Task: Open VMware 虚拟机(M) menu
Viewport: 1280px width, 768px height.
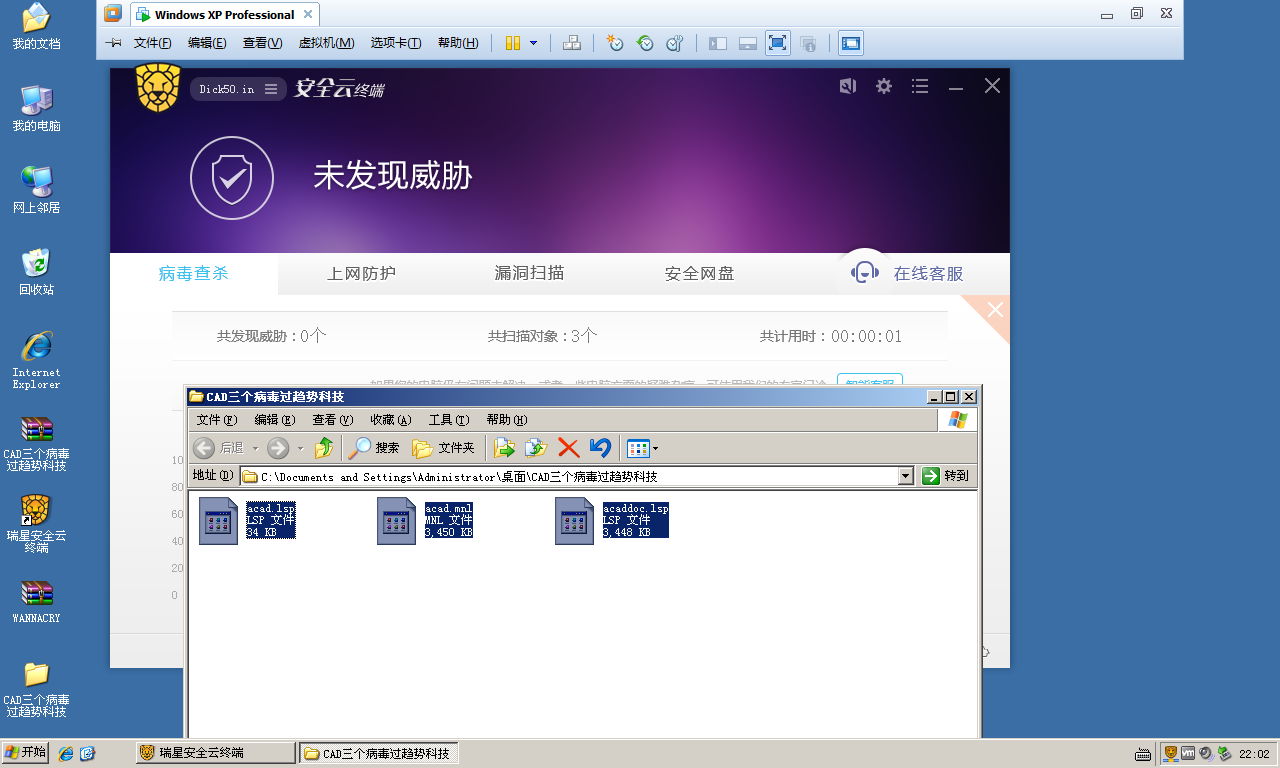Action: pyautogui.click(x=327, y=43)
